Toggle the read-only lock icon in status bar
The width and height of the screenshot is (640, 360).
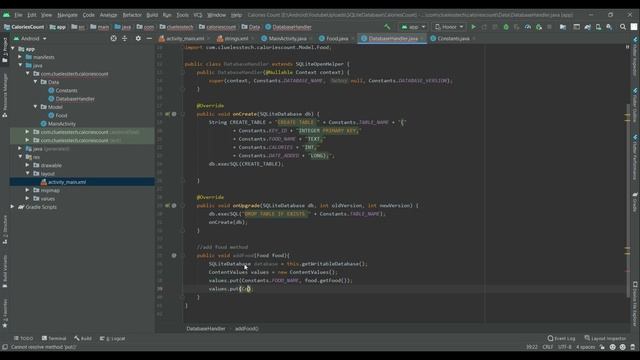click(x=602, y=347)
